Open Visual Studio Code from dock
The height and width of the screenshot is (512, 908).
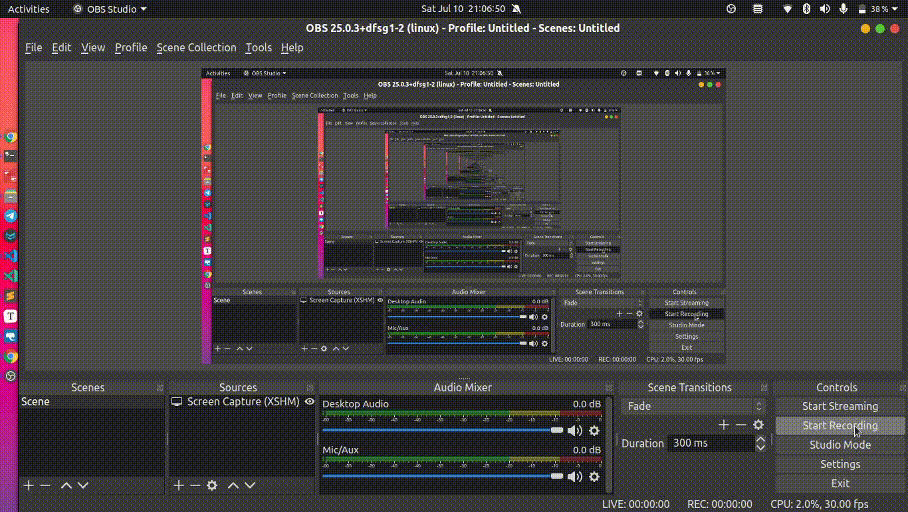(10, 256)
